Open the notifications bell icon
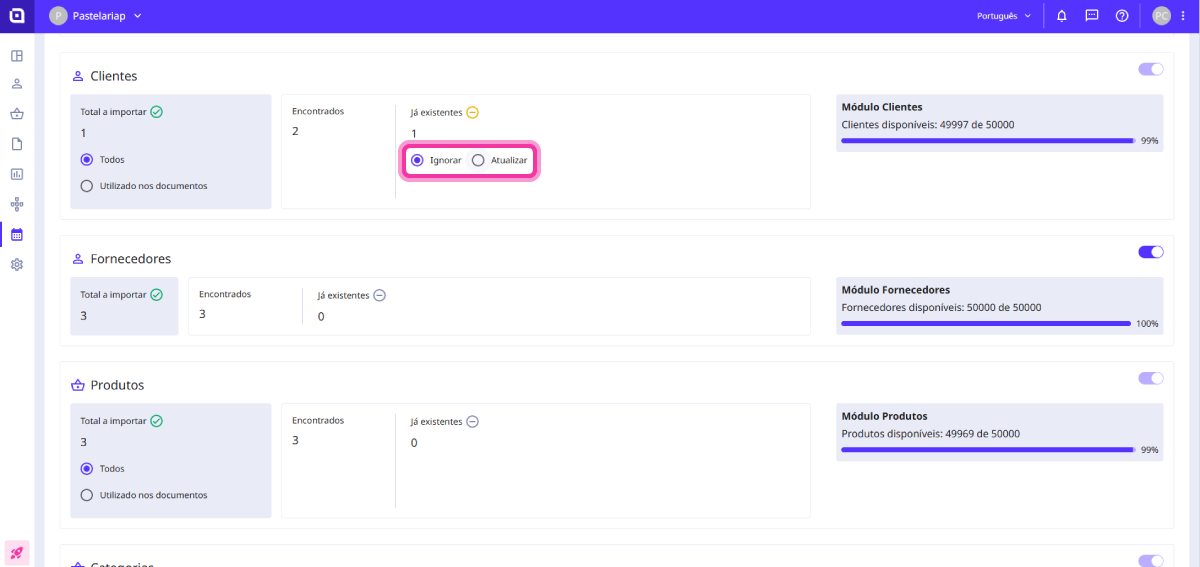 pyautogui.click(x=1062, y=16)
